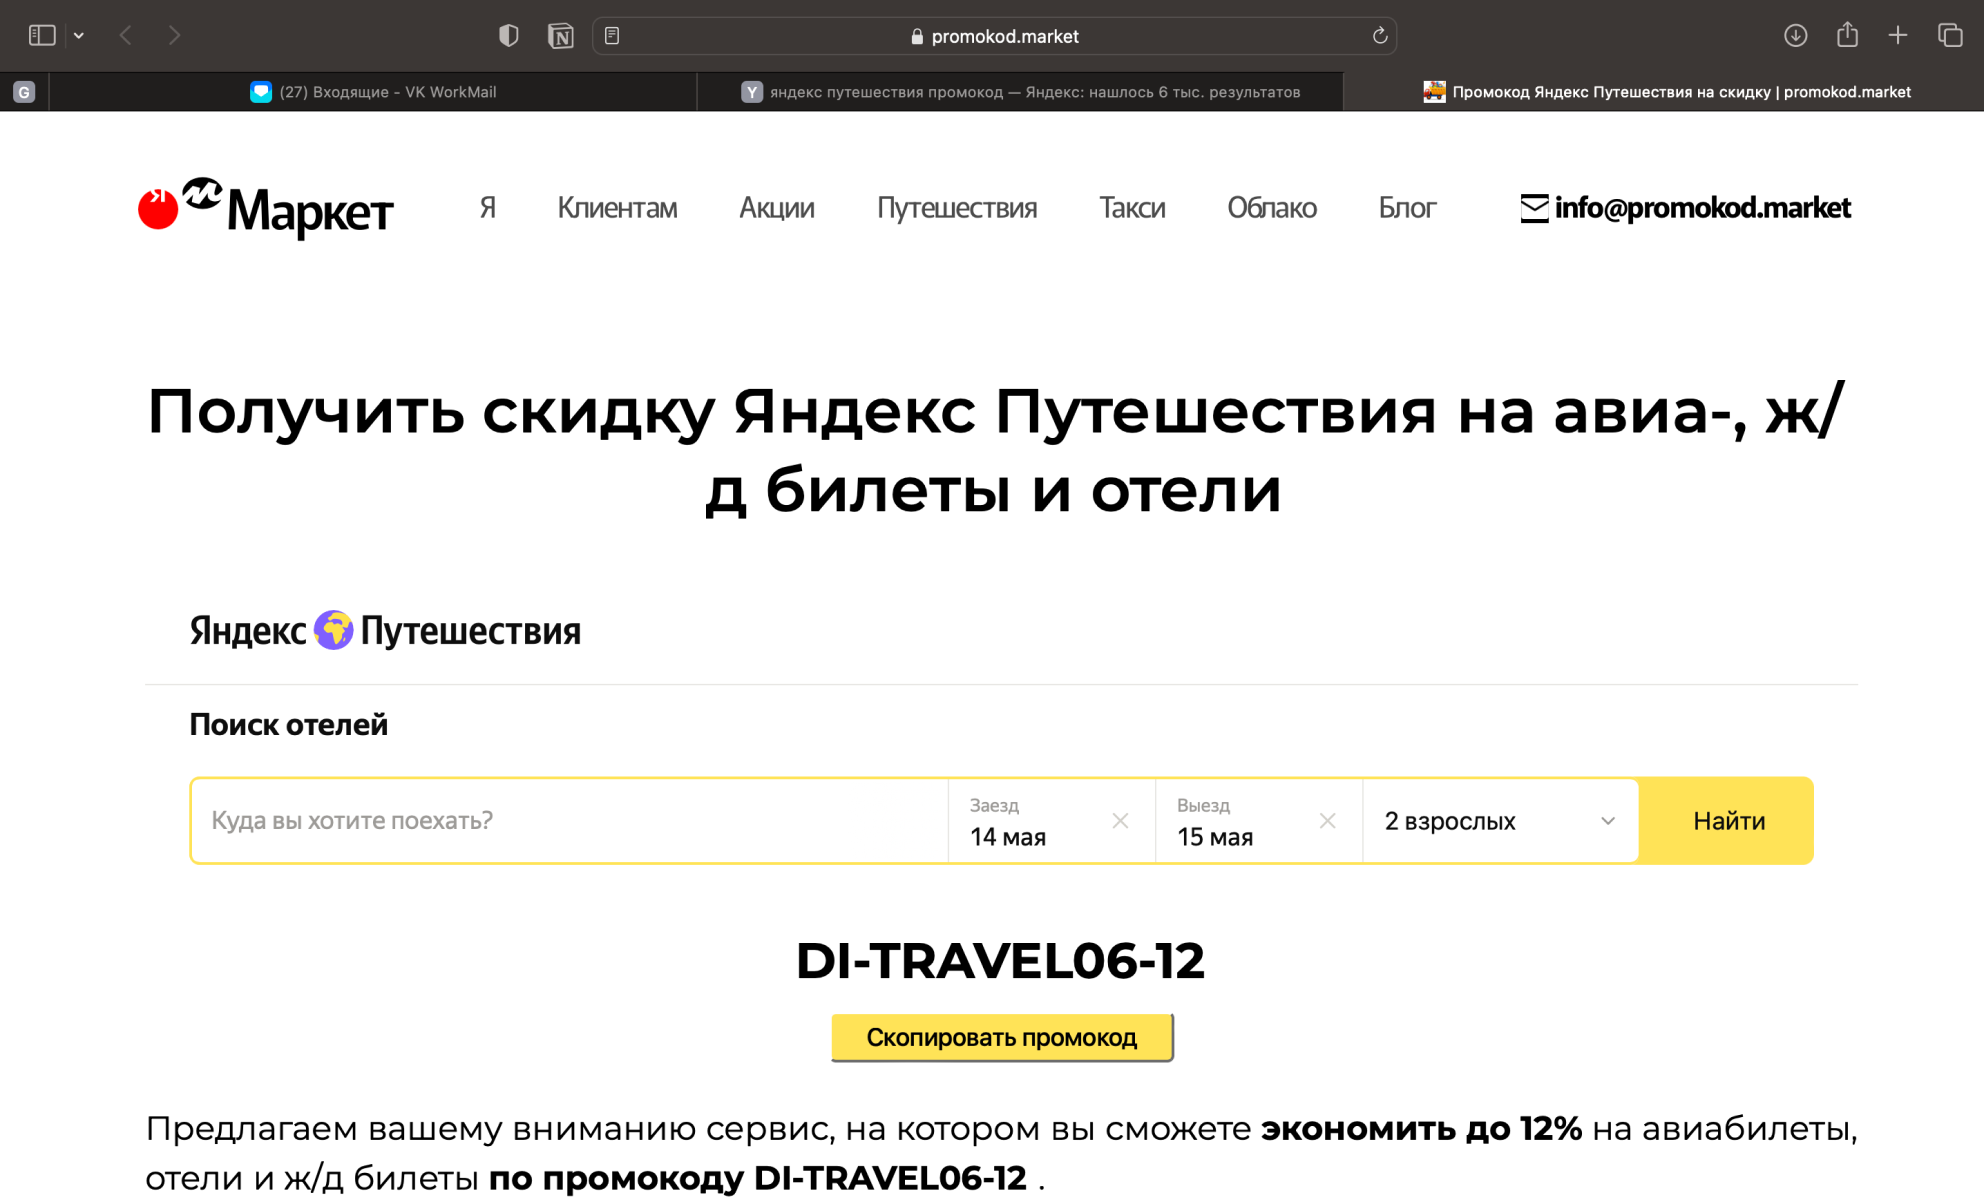This screenshot has width=1984, height=1200.
Task: Open the Notion extension icon
Action: (x=561, y=35)
